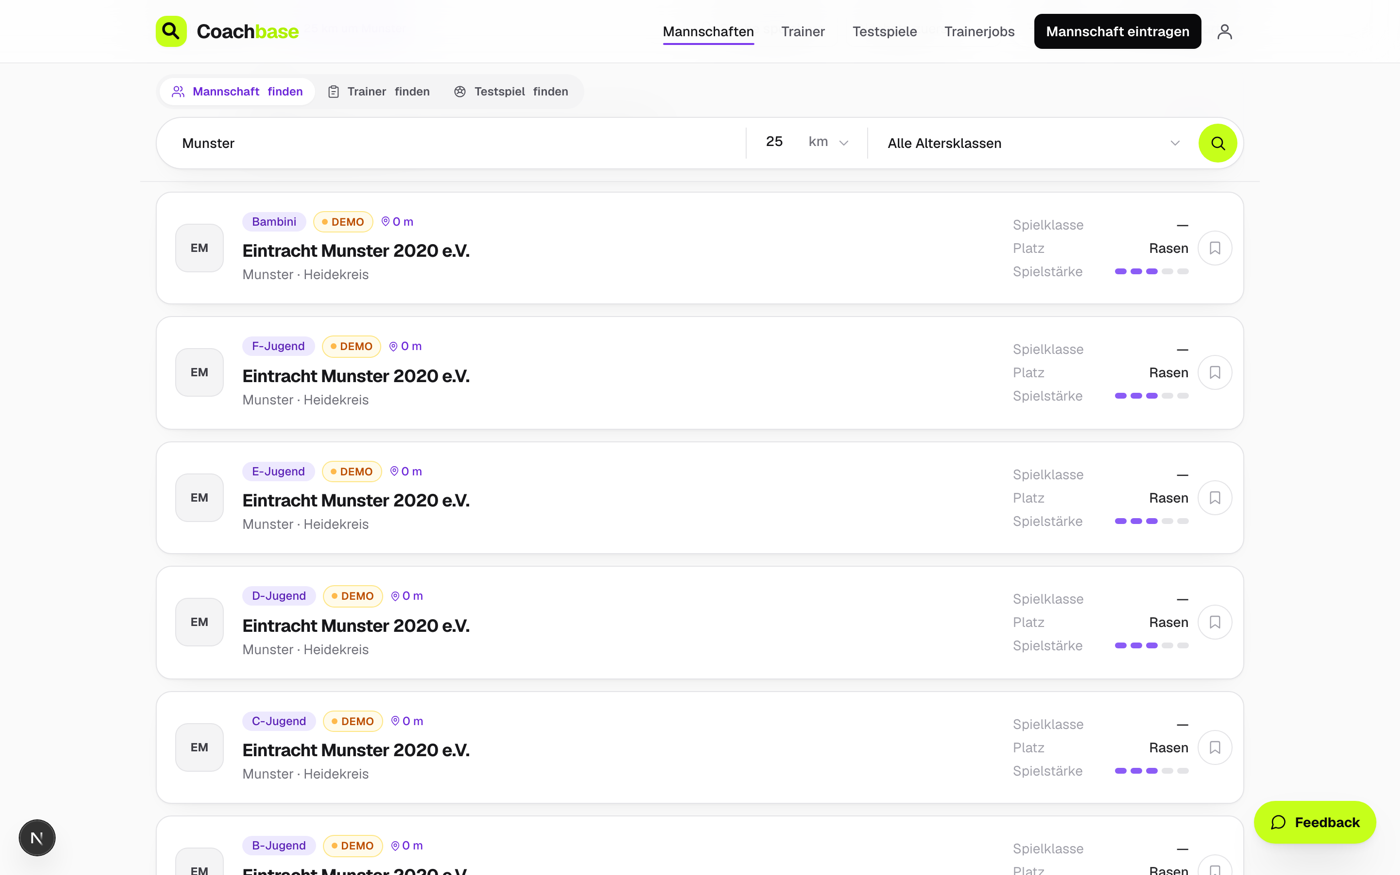This screenshot has height=875, width=1400.
Task: Click the Mannschaft eintragen button
Action: pos(1117,32)
